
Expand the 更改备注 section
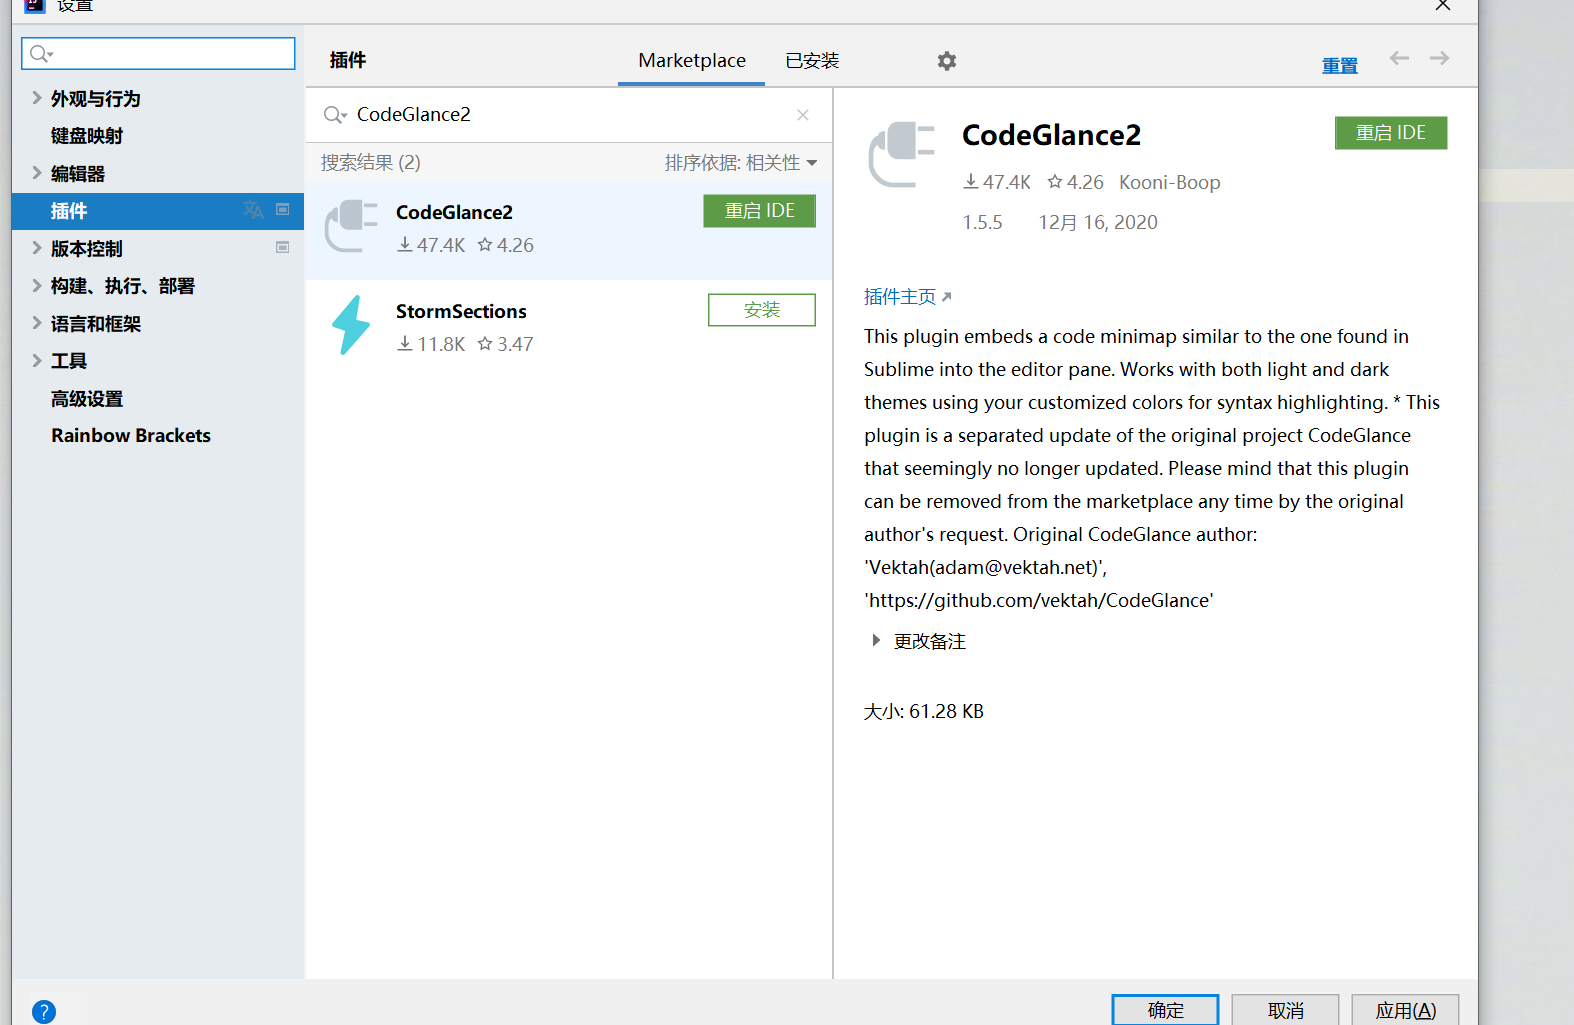point(876,641)
